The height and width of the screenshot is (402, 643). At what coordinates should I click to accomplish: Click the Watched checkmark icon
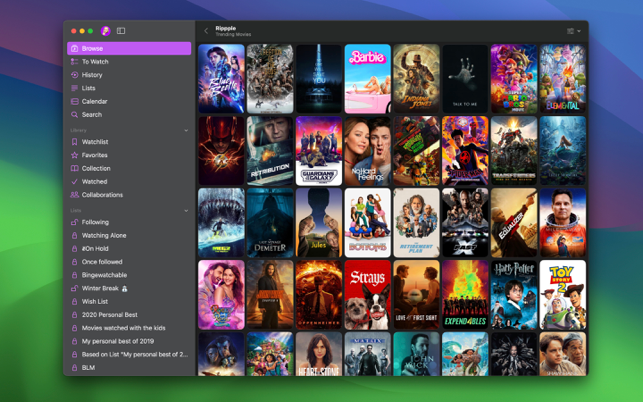(74, 181)
